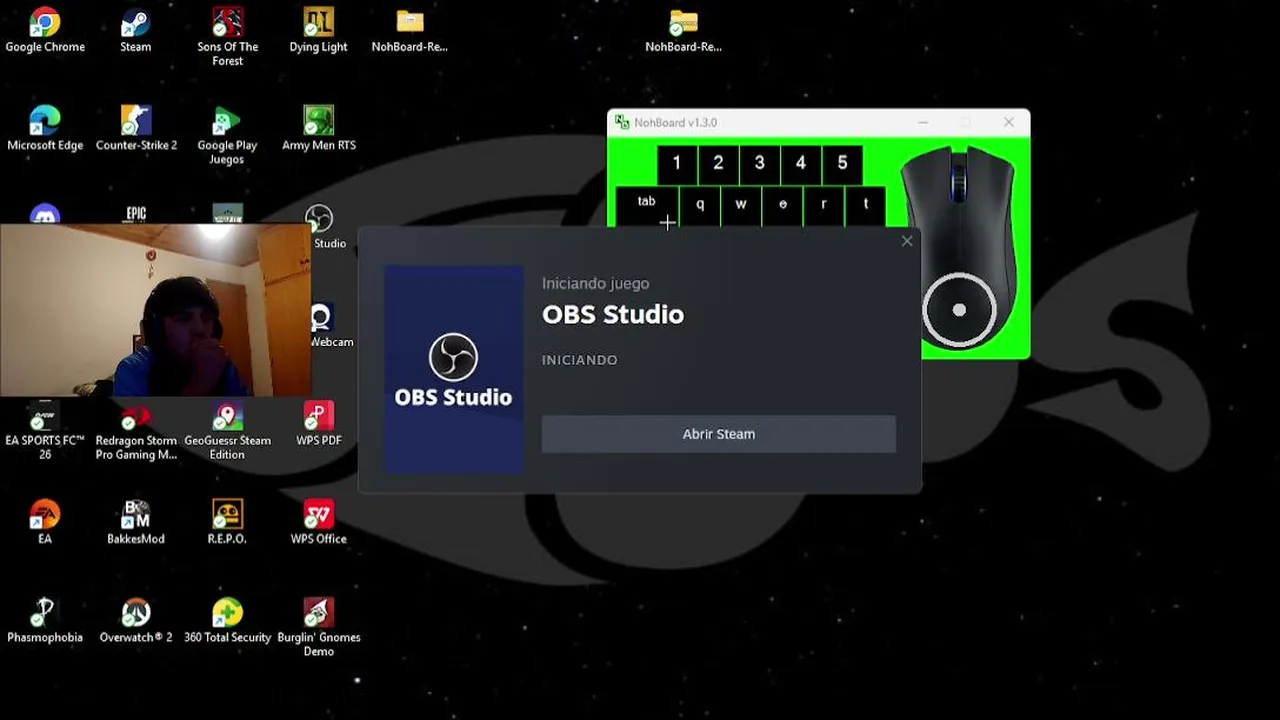Select the EA app desktop icon
The height and width of the screenshot is (720, 1280).
click(x=45, y=522)
